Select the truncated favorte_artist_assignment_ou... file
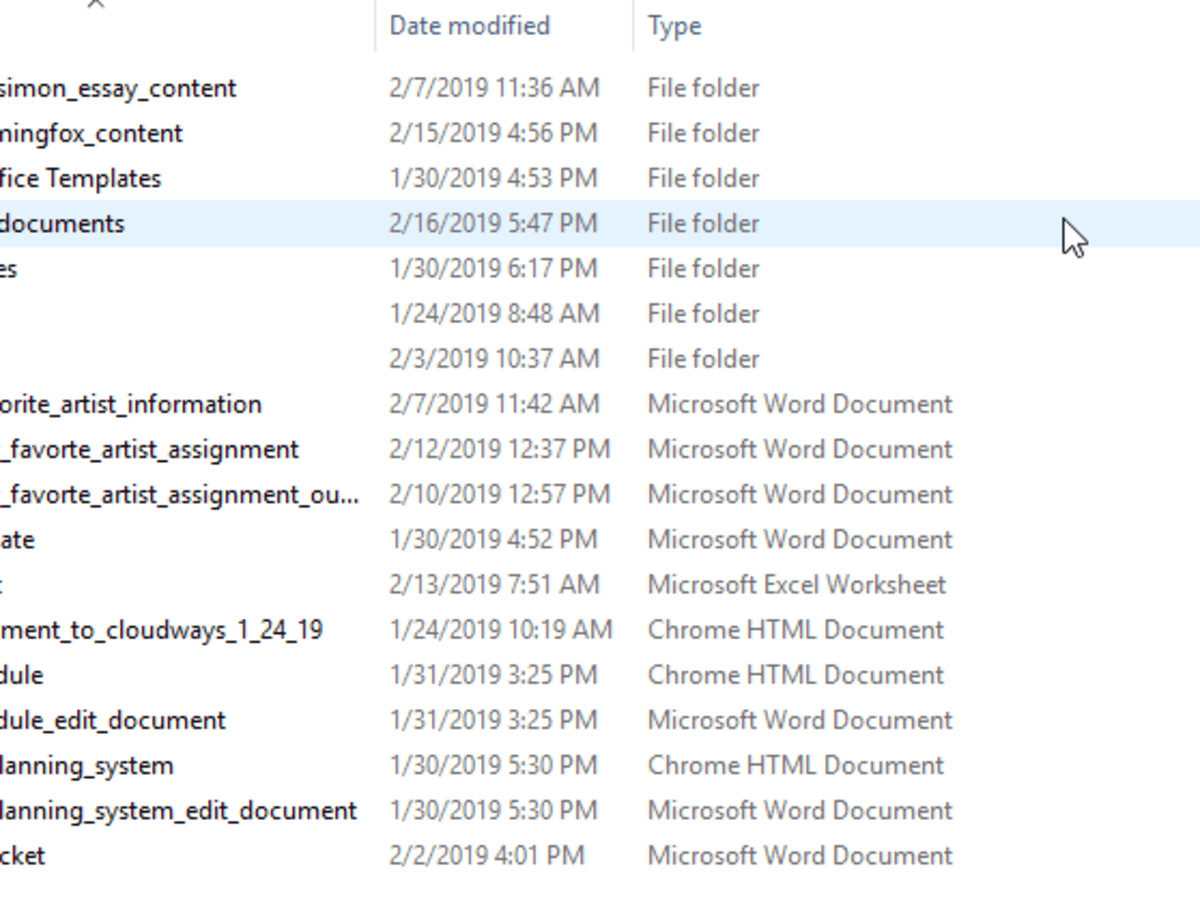Image resolution: width=1200 pixels, height=900 pixels. [x=180, y=494]
